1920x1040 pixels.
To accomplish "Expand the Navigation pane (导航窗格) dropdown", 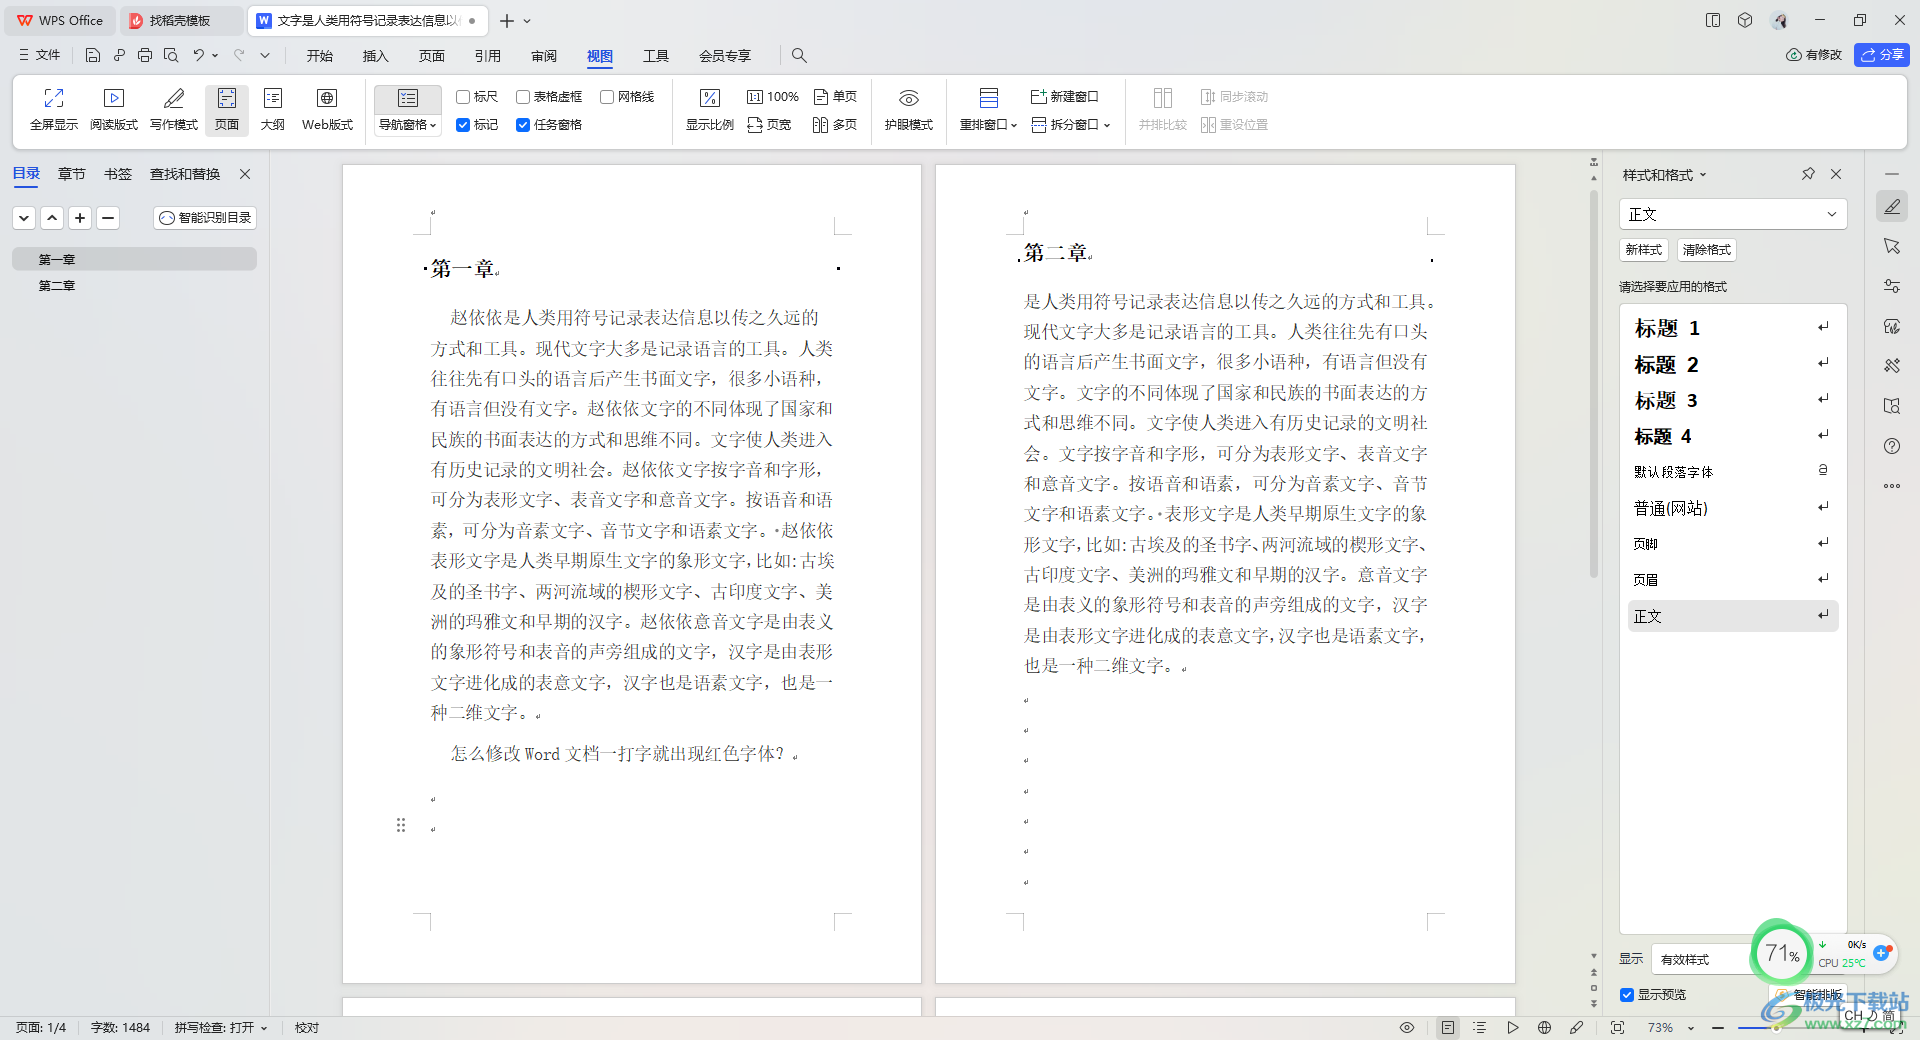I will (408, 125).
